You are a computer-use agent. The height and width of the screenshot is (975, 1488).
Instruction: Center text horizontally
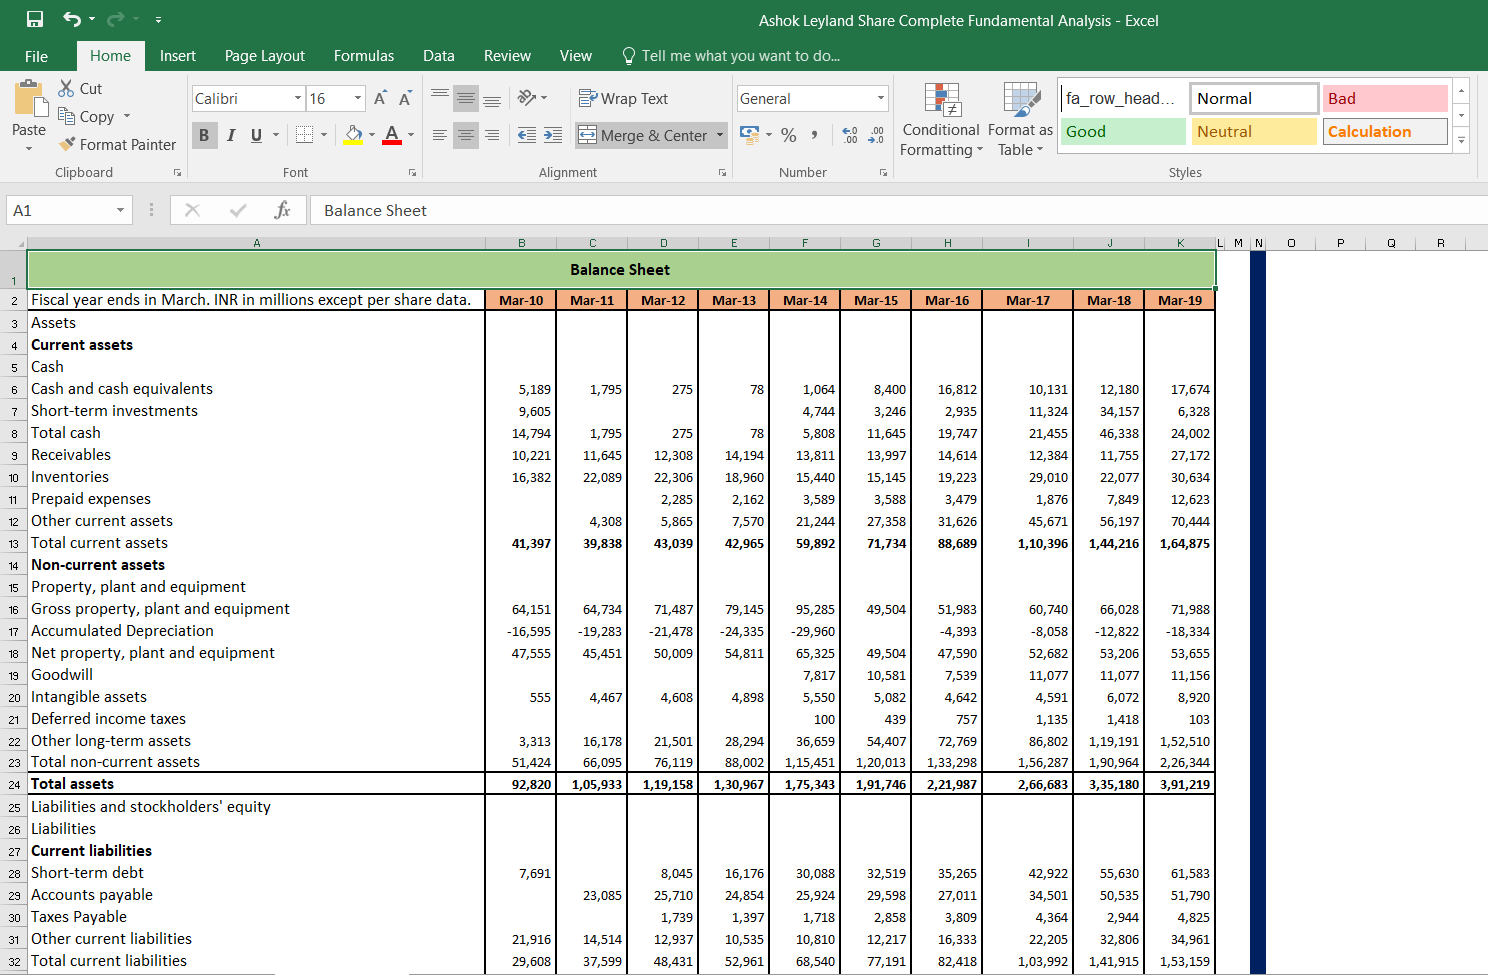[466, 135]
